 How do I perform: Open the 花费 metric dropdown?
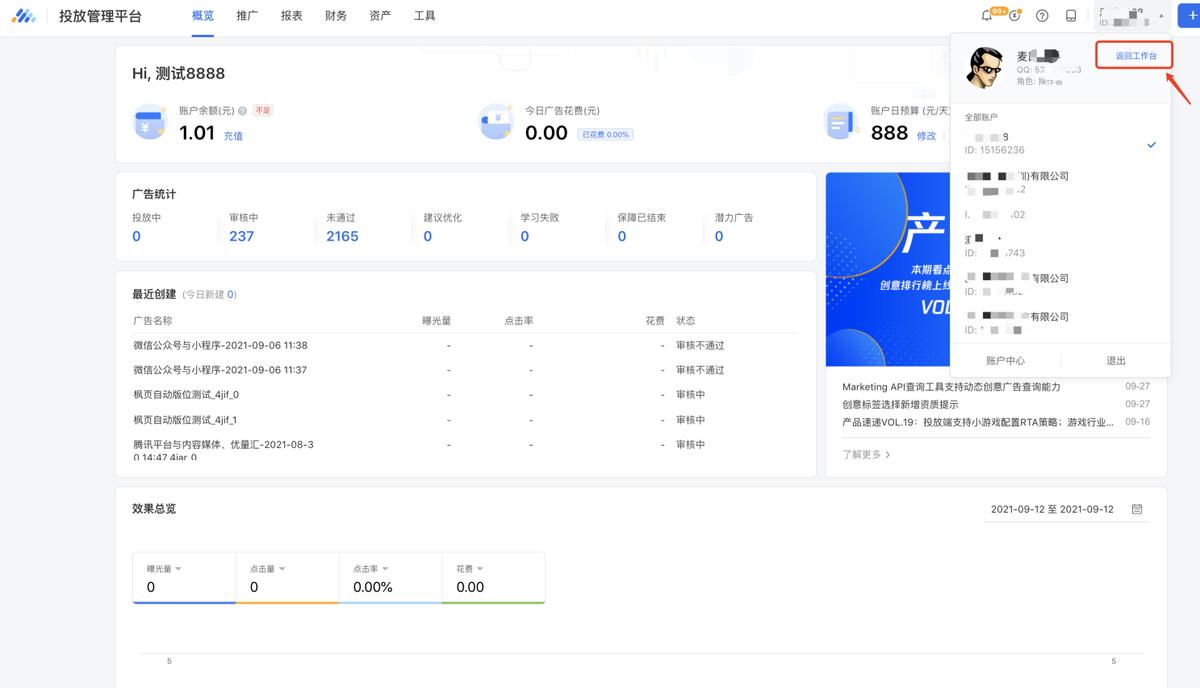click(x=480, y=569)
